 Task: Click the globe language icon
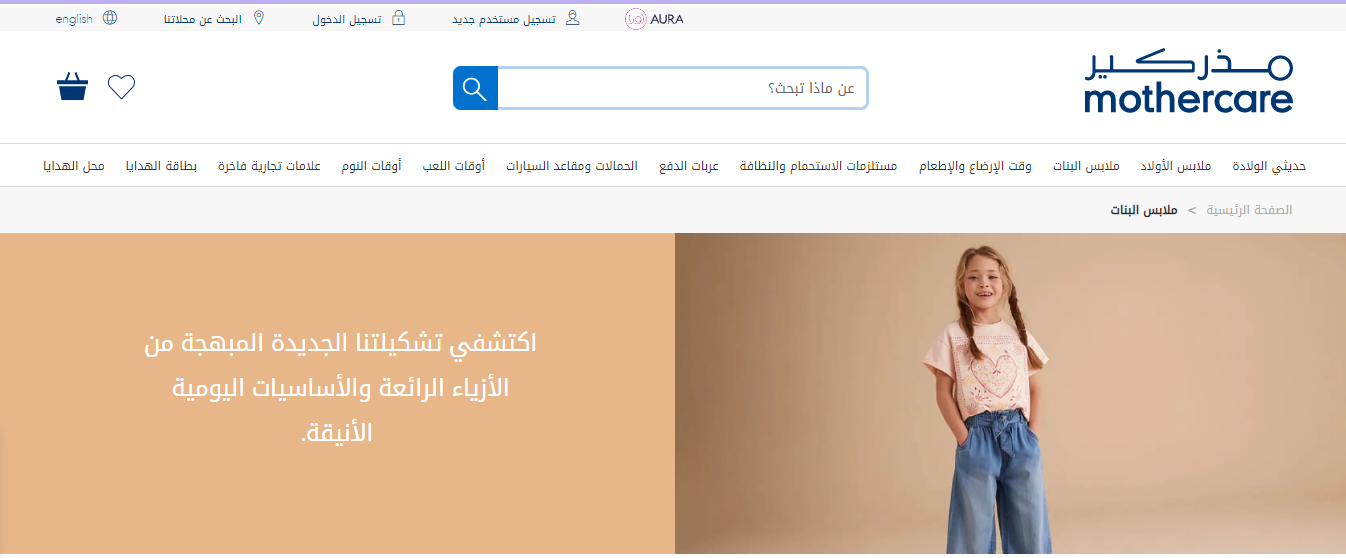(110, 18)
